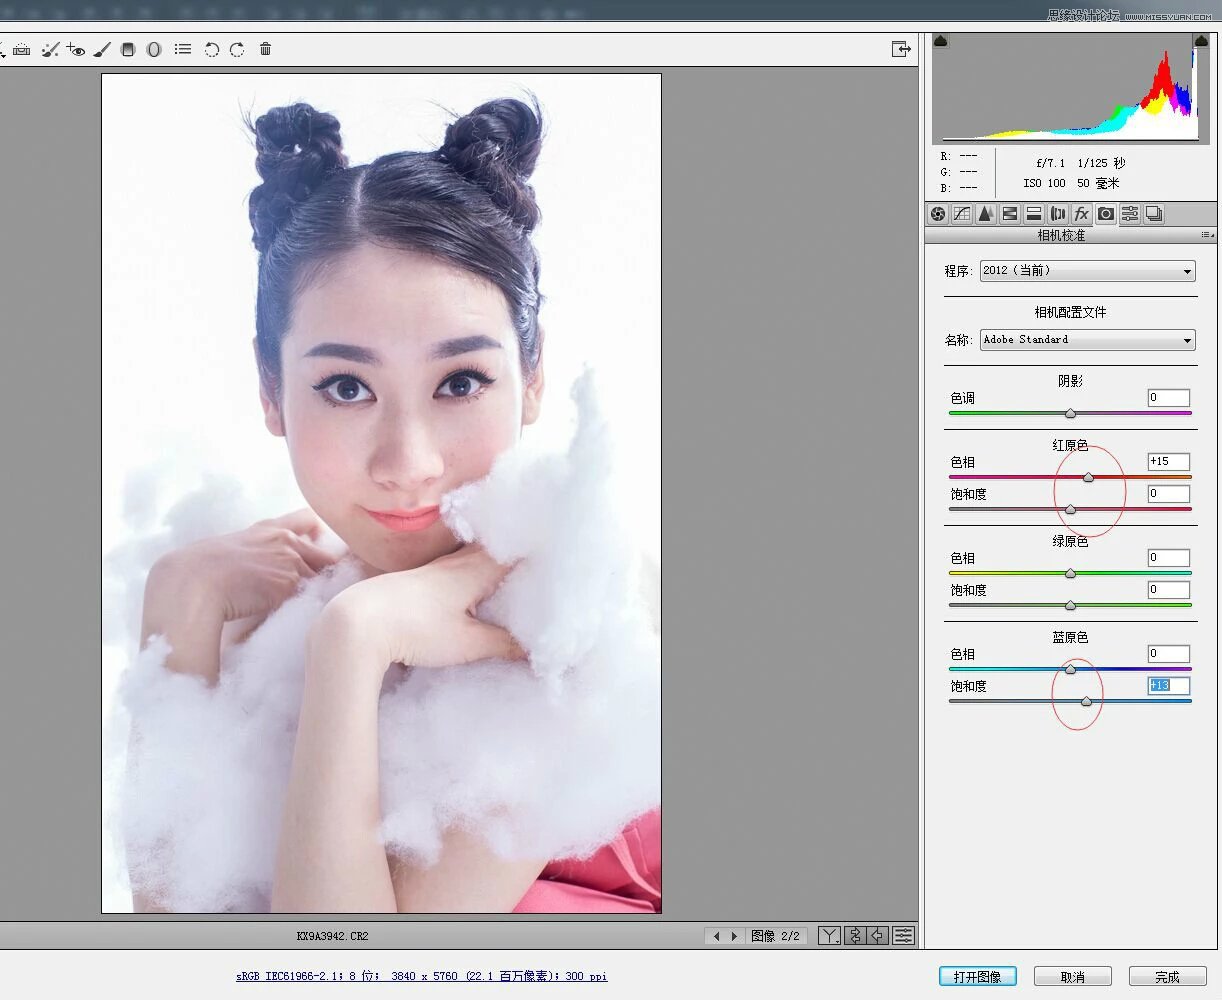Select the Radial Filter tool
1222x1000 pixels.
153,49
